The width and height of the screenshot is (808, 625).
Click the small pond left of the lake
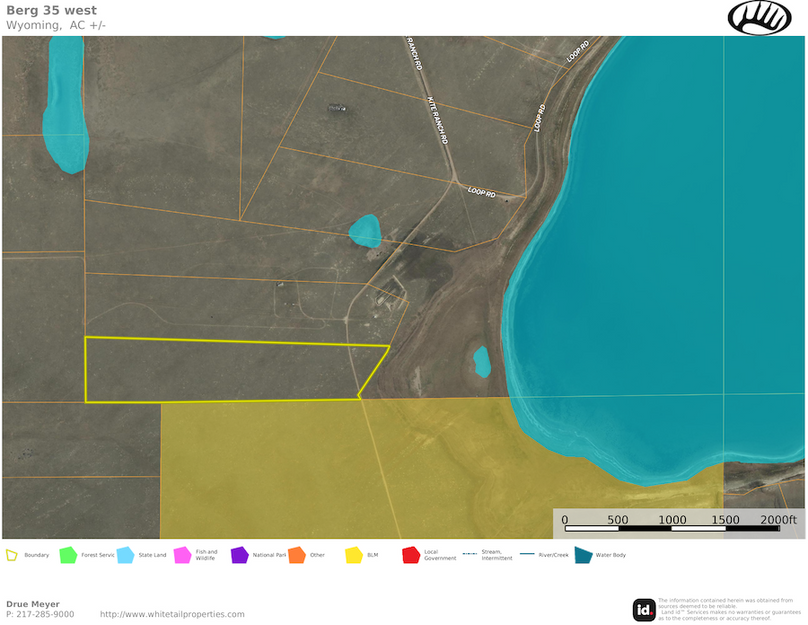[x=481, y=361]
